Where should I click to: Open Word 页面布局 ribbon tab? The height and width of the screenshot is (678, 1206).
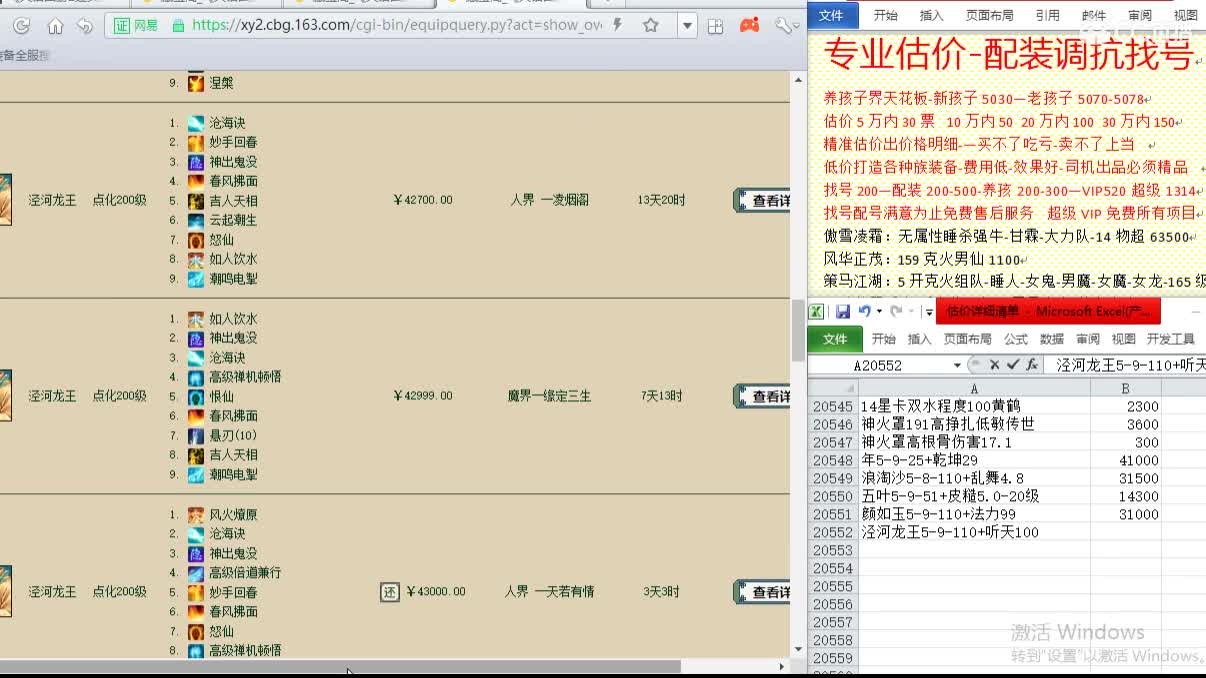(x=989, y=15)
